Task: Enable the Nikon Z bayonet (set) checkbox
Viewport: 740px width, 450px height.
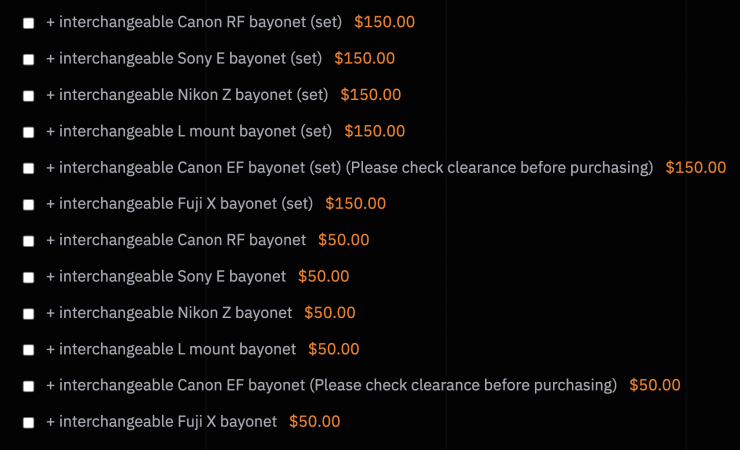Action: [28, 96]
